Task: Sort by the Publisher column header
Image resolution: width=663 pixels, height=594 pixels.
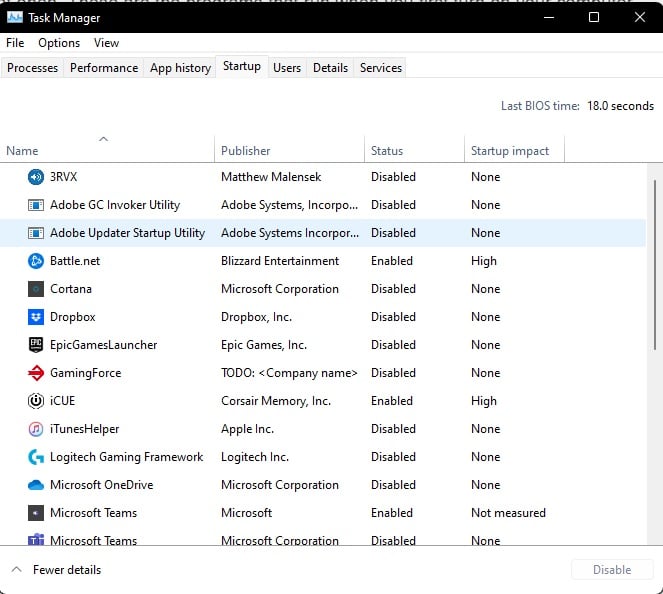Action: (x=289, y=149)
